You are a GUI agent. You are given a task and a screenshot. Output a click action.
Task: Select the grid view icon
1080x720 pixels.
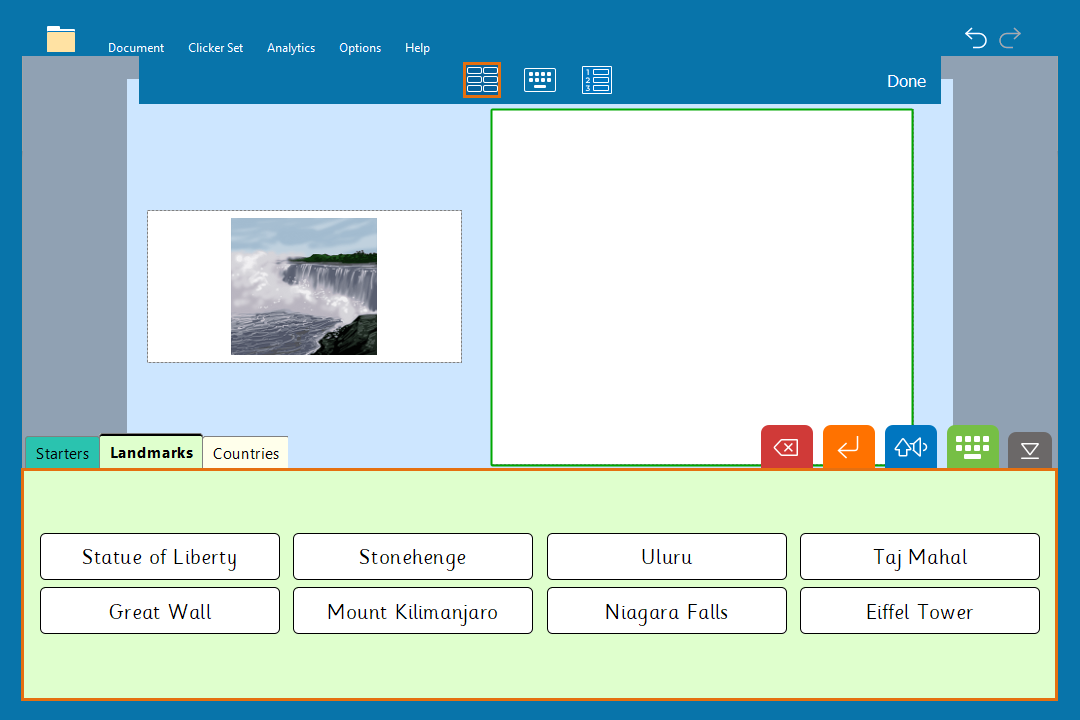point(482,80)
